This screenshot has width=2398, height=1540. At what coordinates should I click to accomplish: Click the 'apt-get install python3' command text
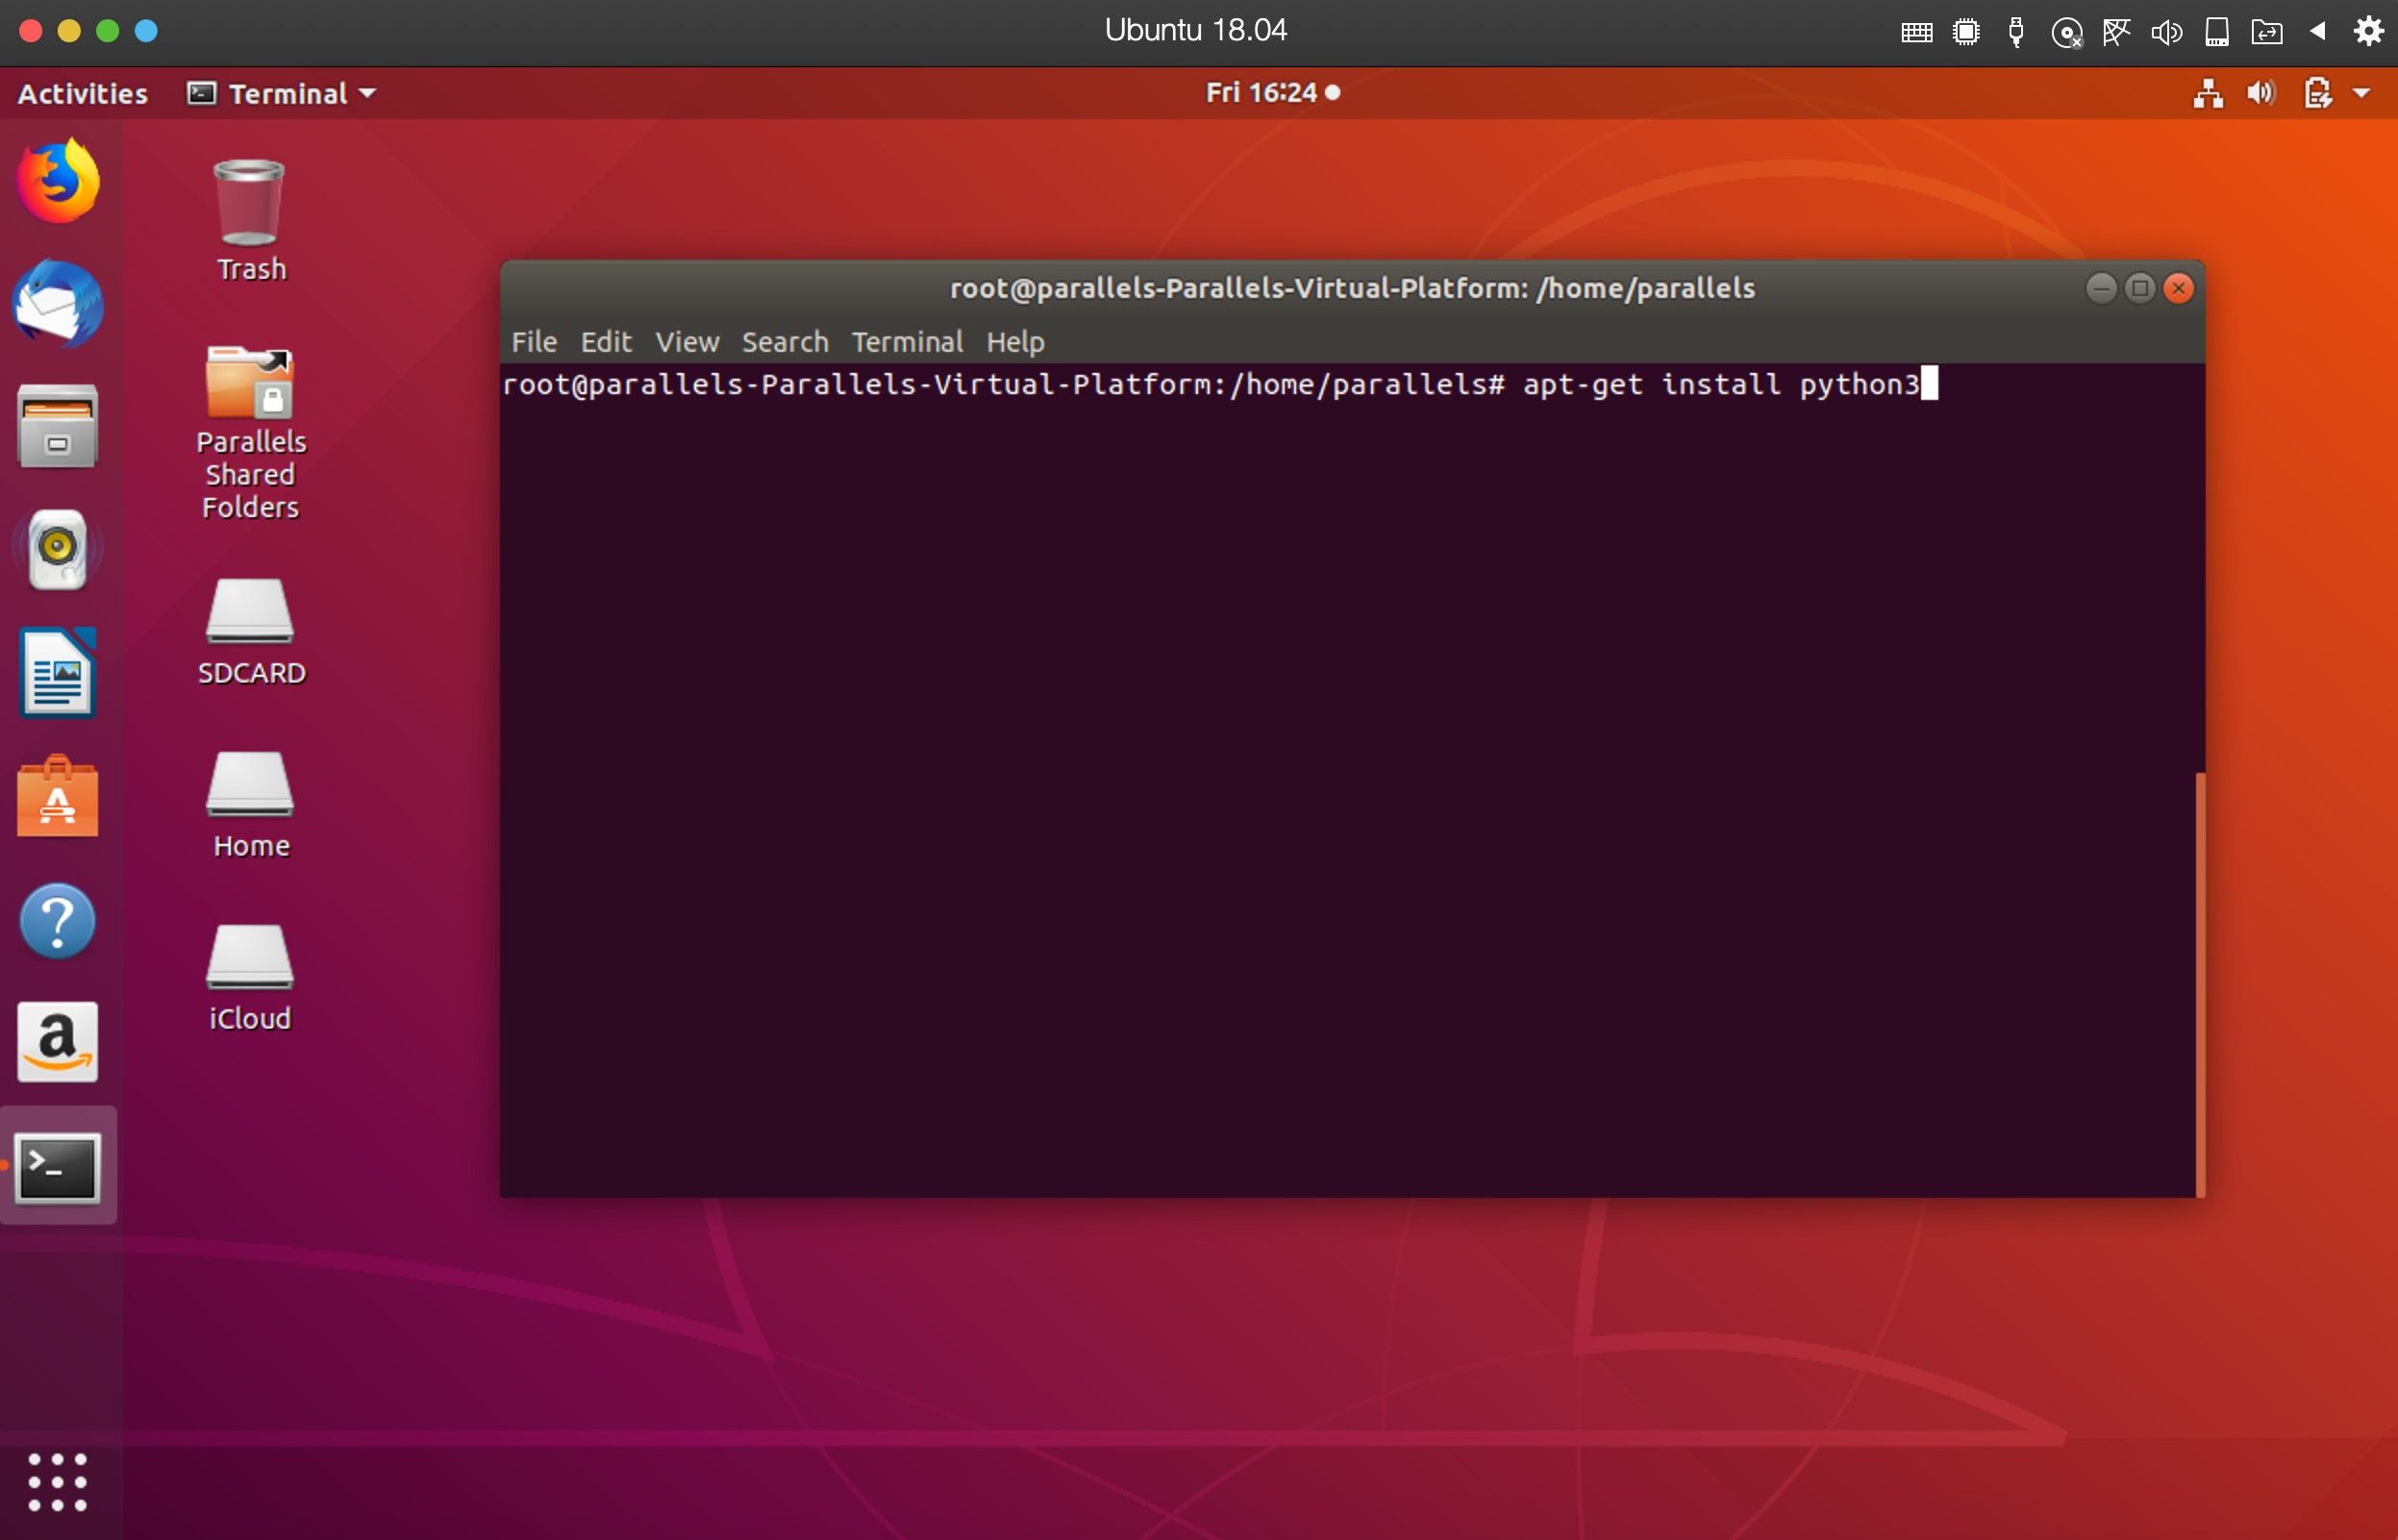coord(1721,385)
